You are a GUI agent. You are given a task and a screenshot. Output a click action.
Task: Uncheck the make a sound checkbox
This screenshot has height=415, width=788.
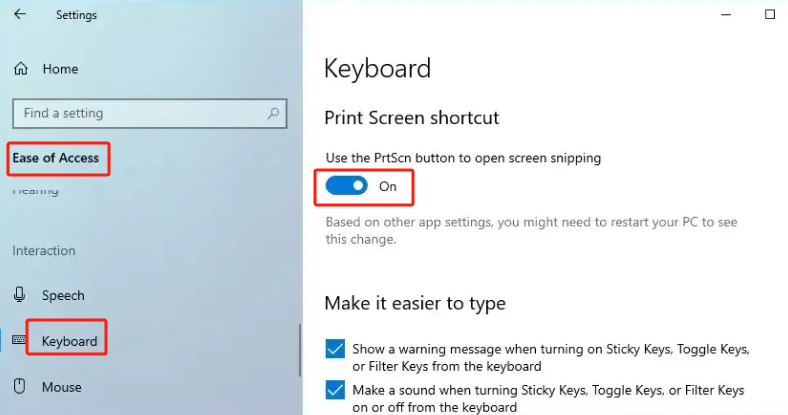tap(335, 390)
